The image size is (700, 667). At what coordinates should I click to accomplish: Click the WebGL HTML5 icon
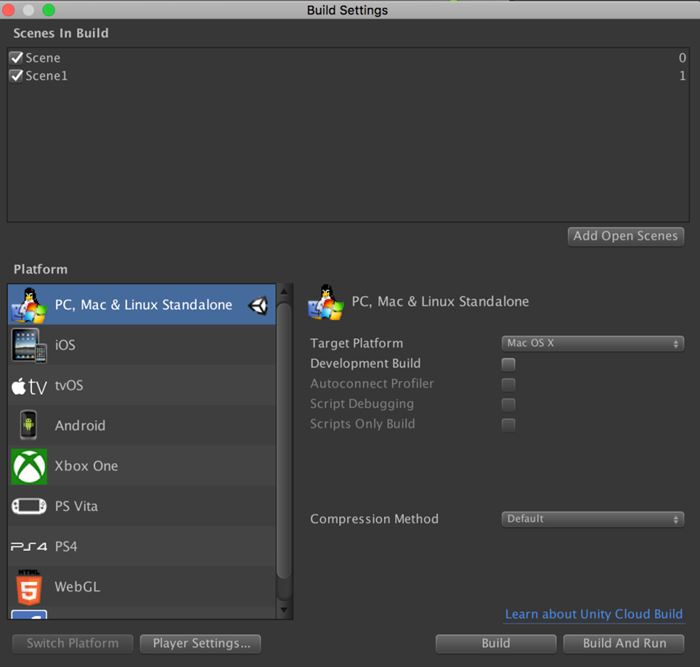click(29, 587)
